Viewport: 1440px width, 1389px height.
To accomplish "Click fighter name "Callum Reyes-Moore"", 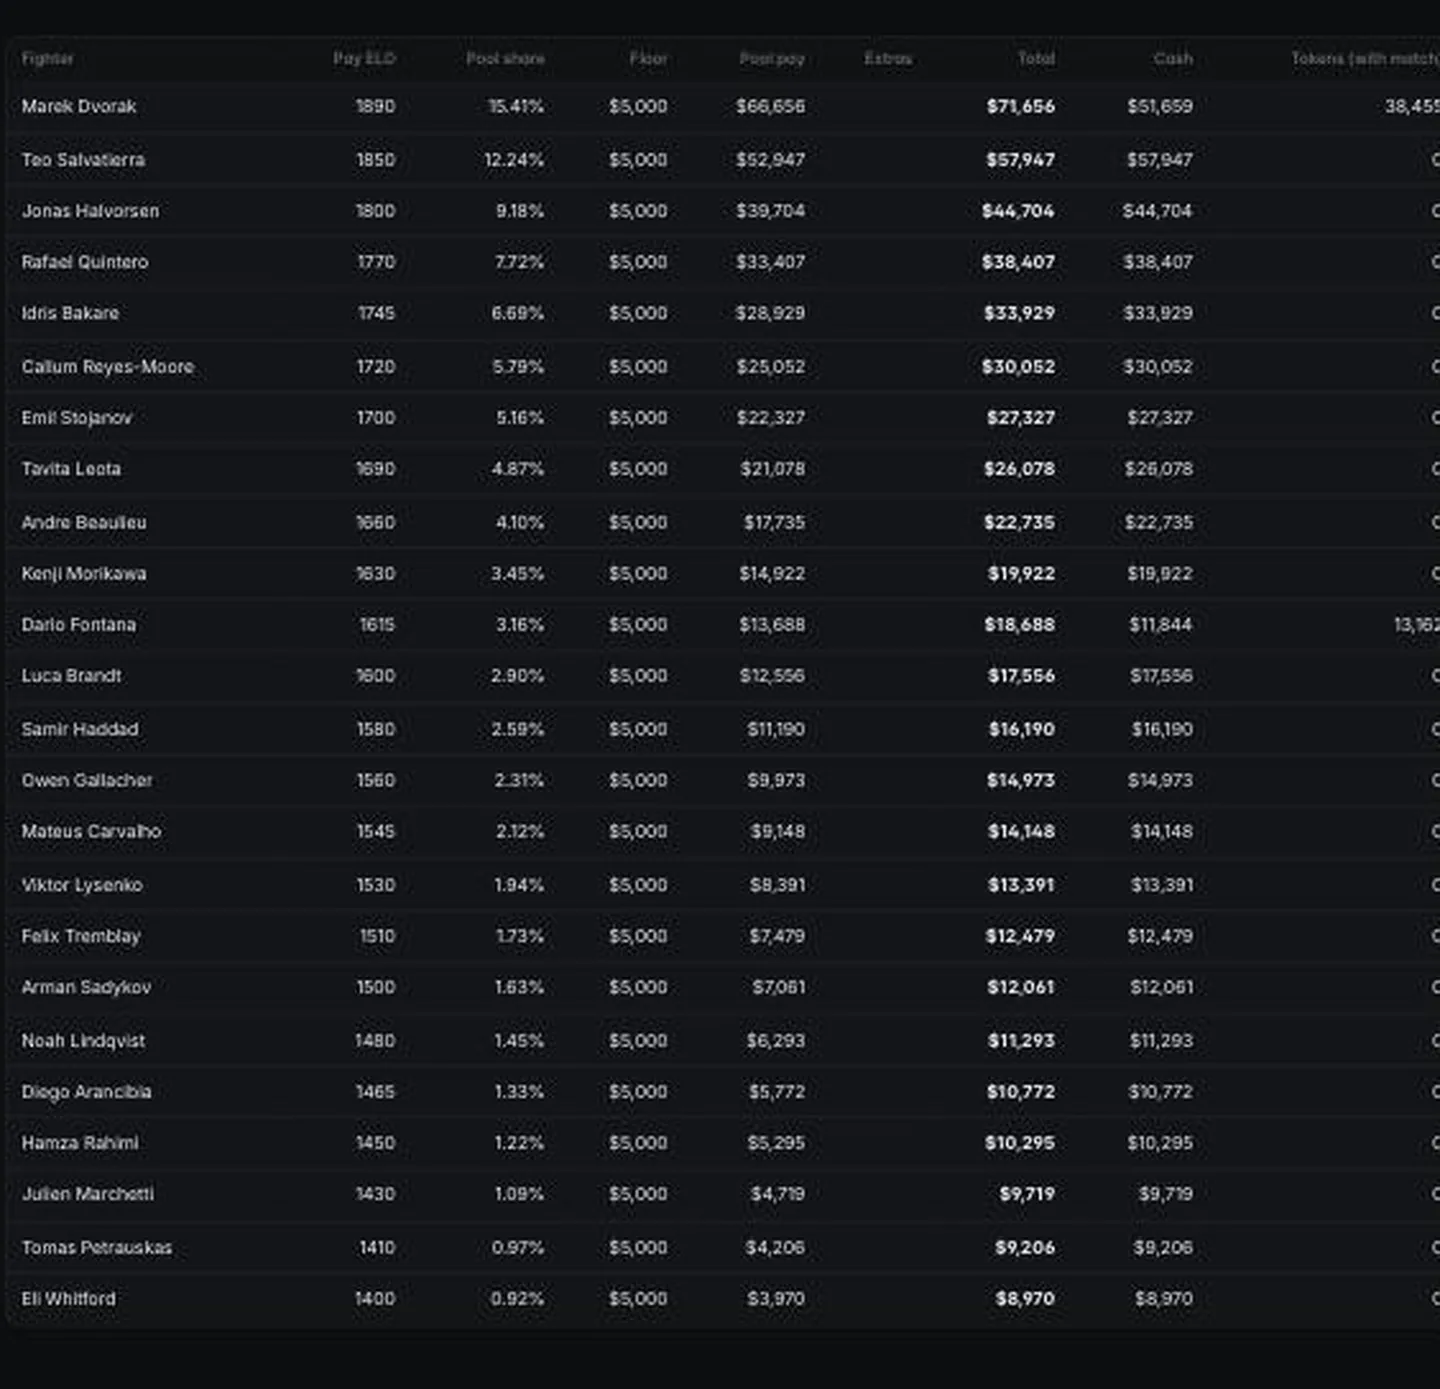I will point(108,367).
